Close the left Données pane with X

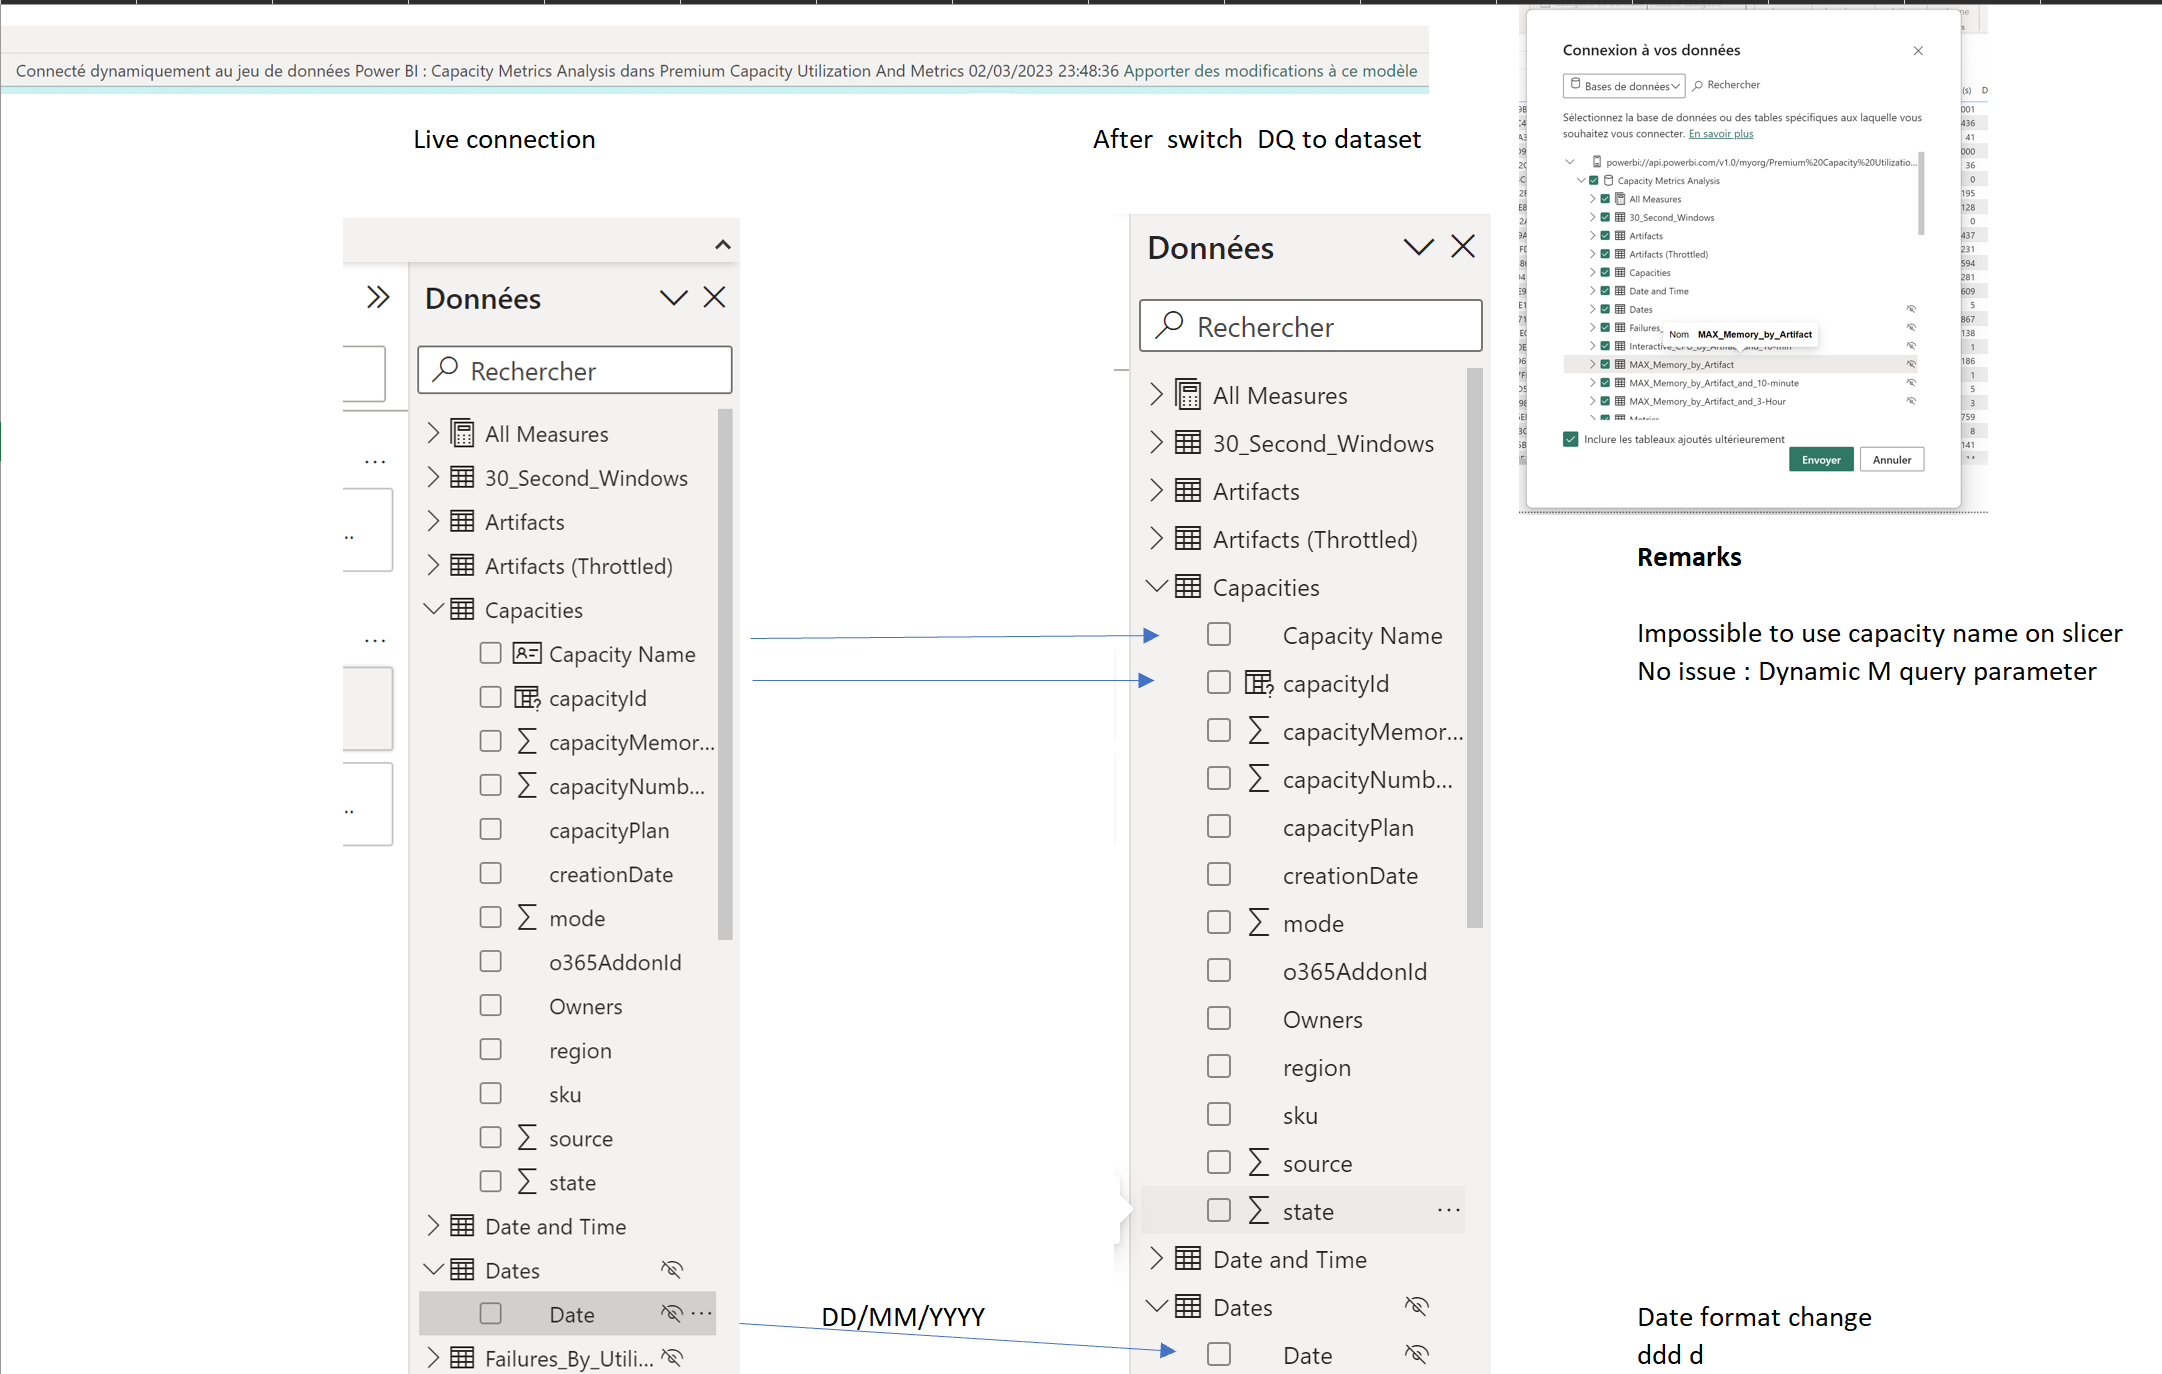(714, 297)
